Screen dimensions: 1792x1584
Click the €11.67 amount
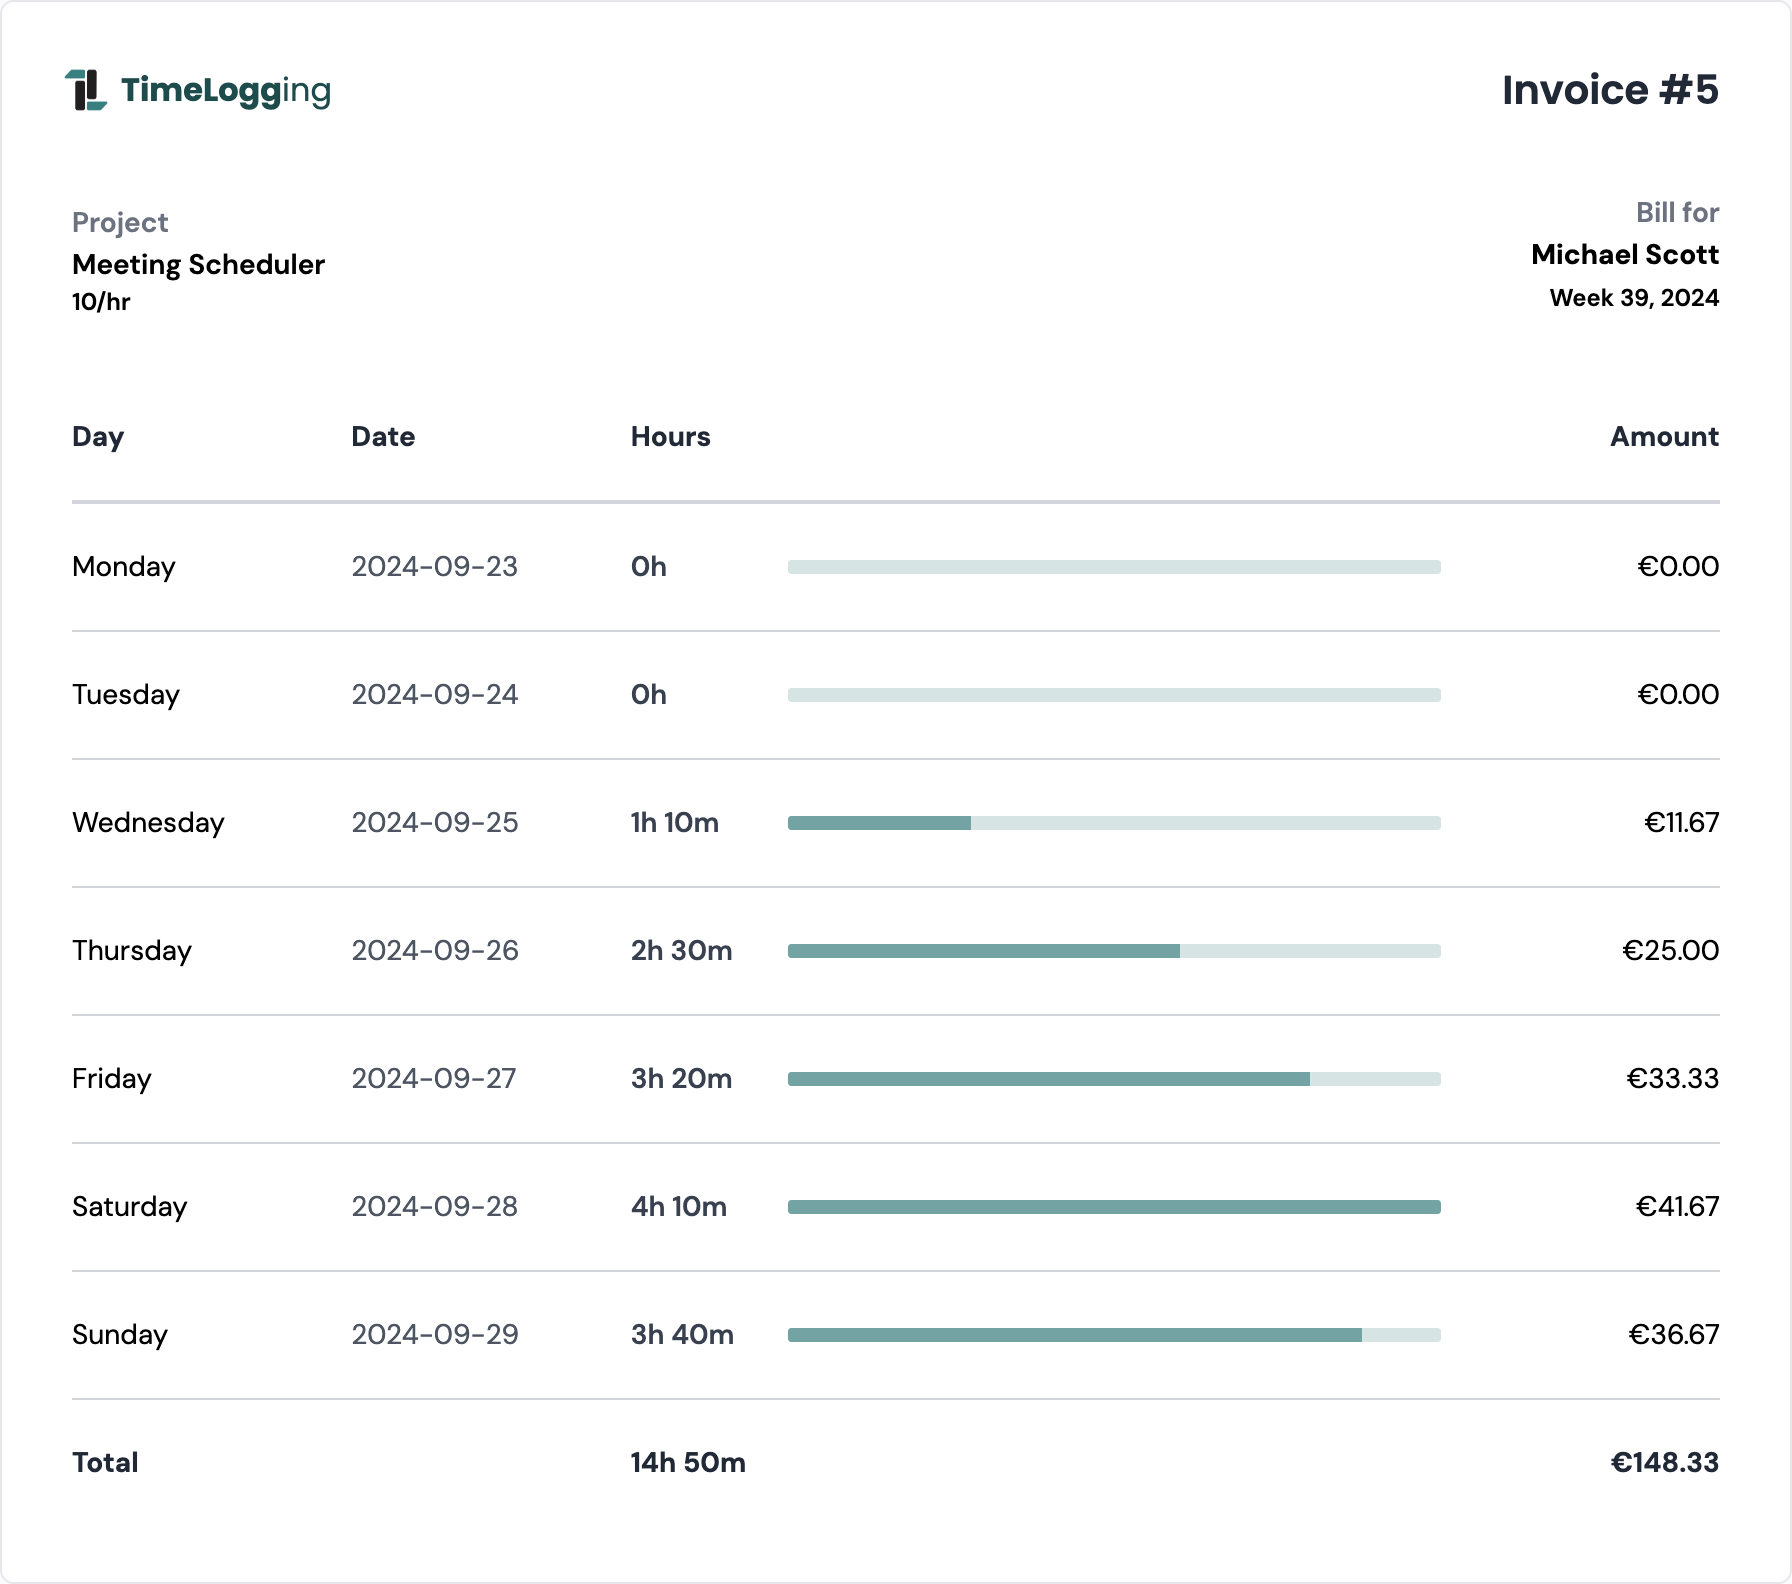point(1681,822)
